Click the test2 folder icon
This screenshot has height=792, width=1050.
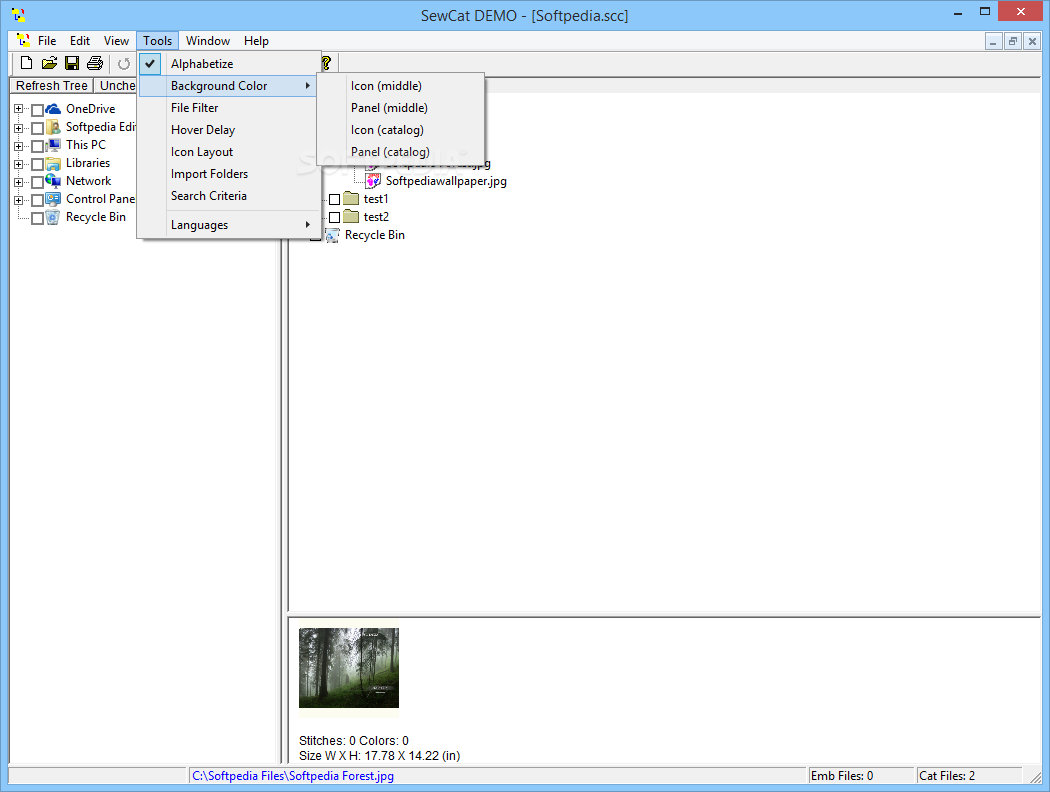(352, 216)
